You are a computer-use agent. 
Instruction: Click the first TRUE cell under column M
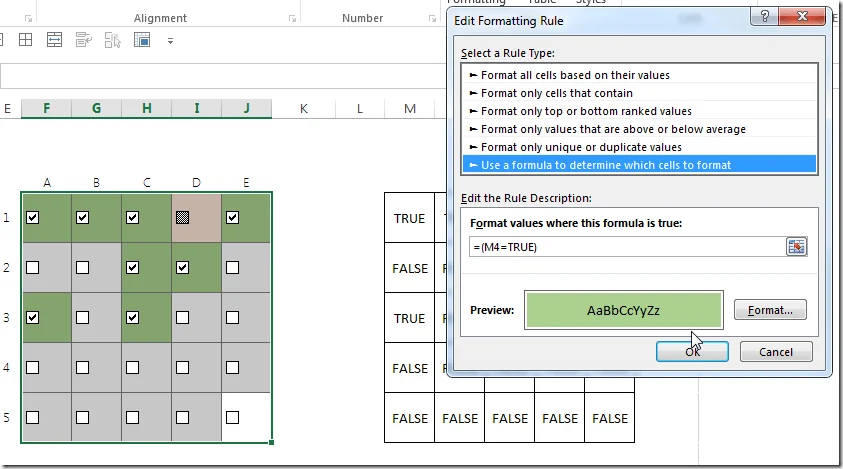pos(409,218)
